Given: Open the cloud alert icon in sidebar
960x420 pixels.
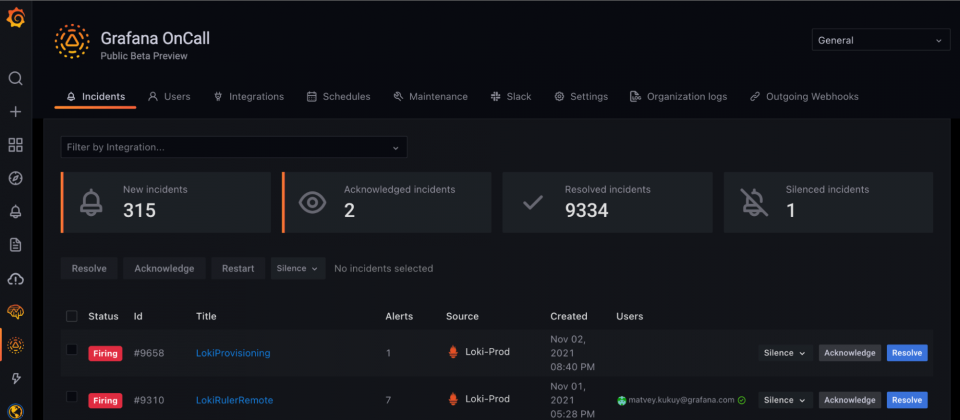Looking at the screenshot, I should pyautogui.click(x=15, y=279).
